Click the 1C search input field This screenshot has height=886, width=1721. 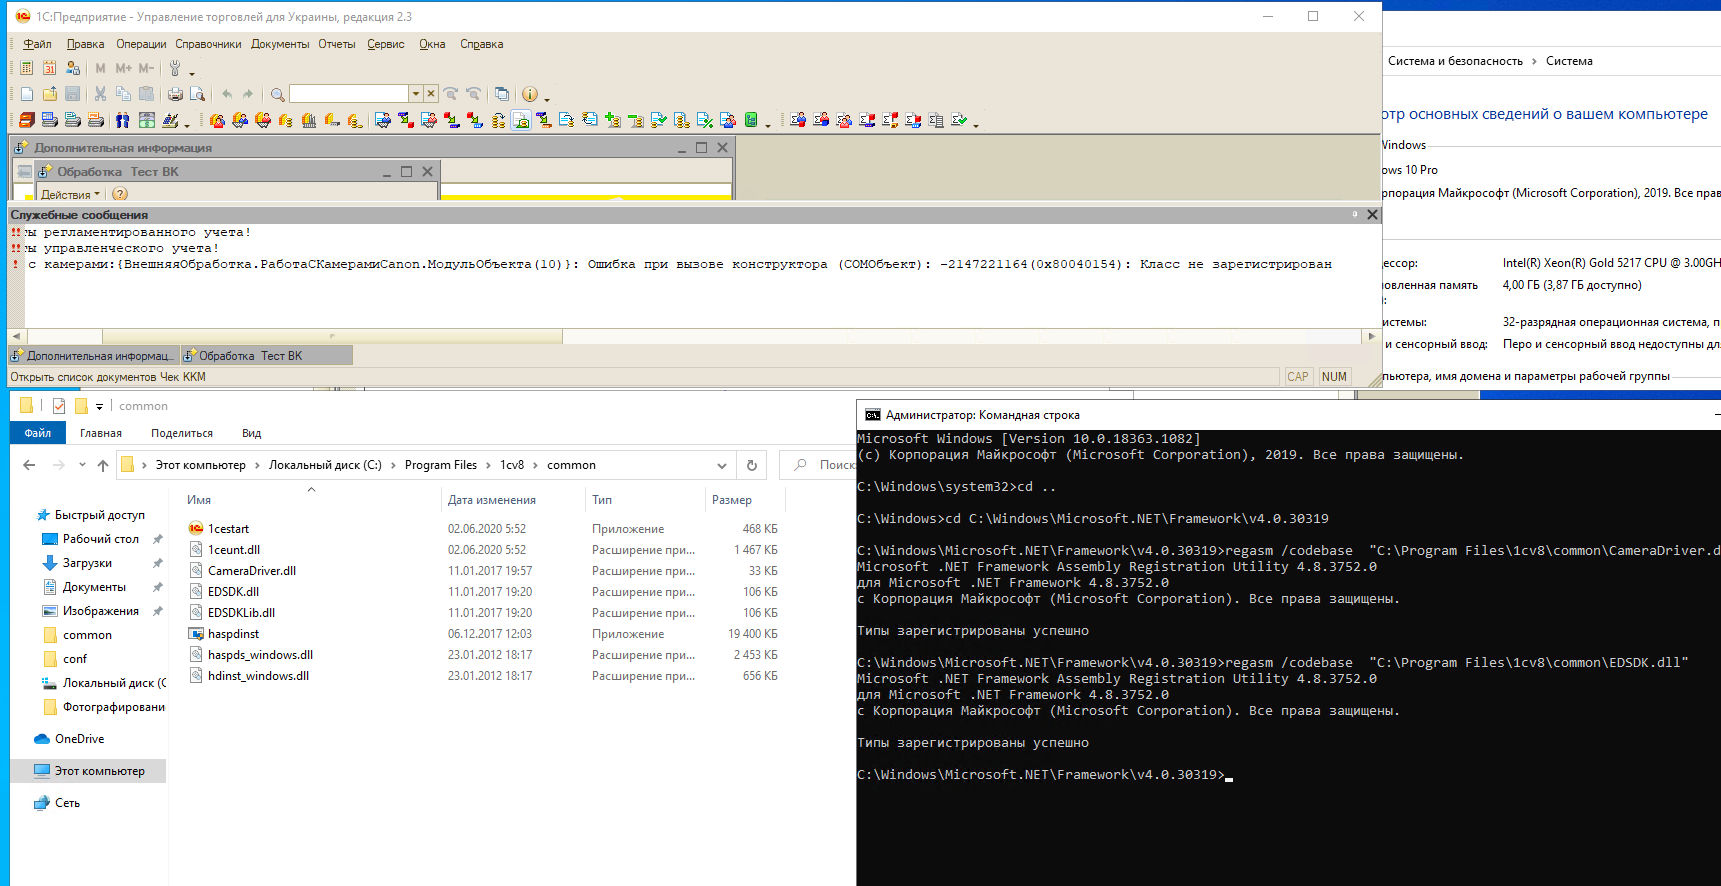coord(349,94)
